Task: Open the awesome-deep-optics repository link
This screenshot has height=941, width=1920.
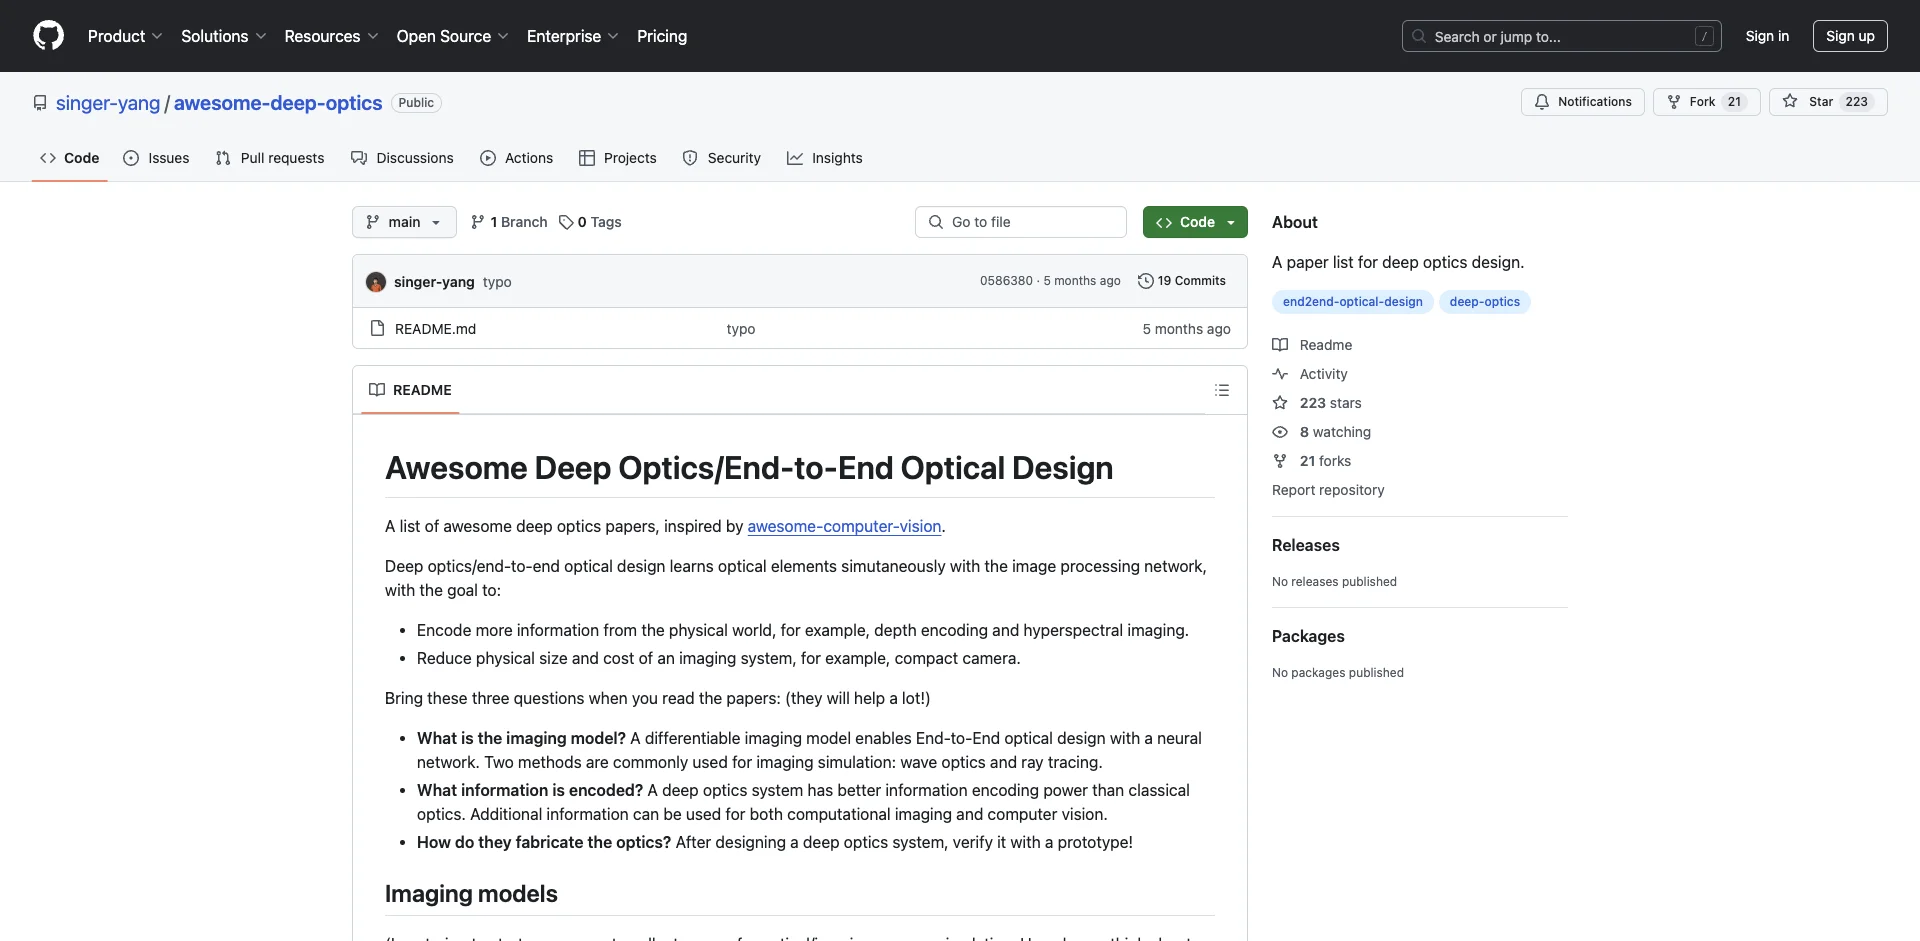Action: pyautogui.click(x=278, y=103)
